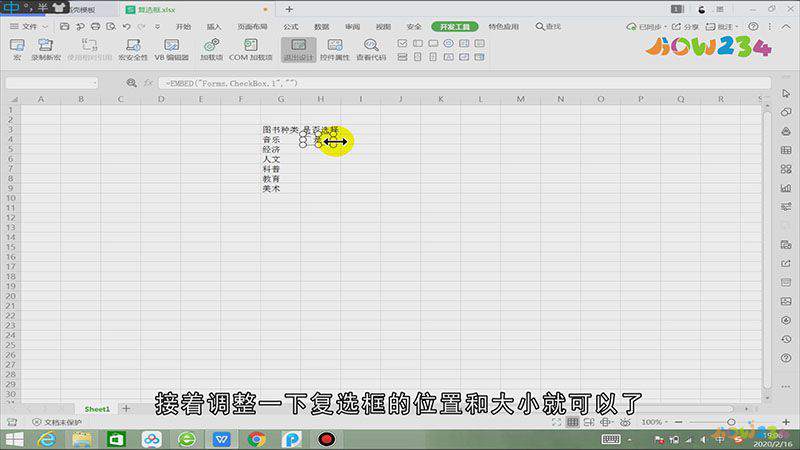Toggle 使用相对引用 relative reference
The height and width of the screenshot is (450, 800).
tap(89, 49)
